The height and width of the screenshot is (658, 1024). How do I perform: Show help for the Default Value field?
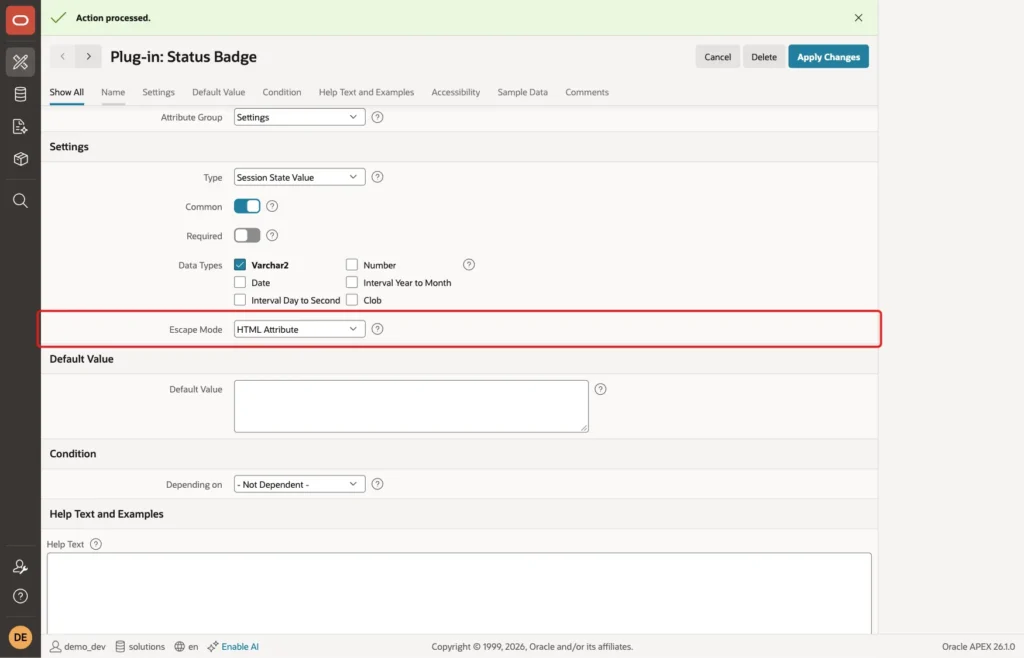coord(601,389)
